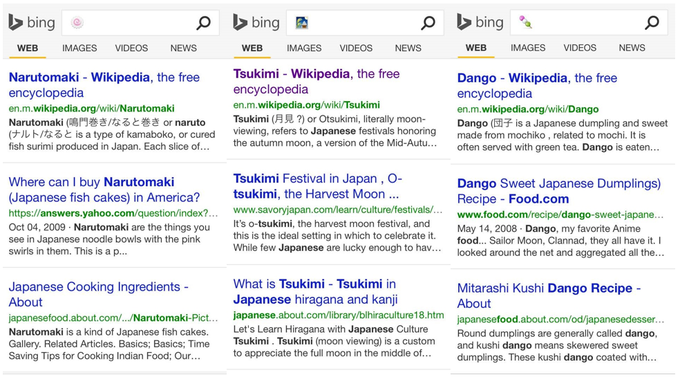
Task: Open Mitarashi Kushi Dango Recipe link
Action: [x=549, y=296]
